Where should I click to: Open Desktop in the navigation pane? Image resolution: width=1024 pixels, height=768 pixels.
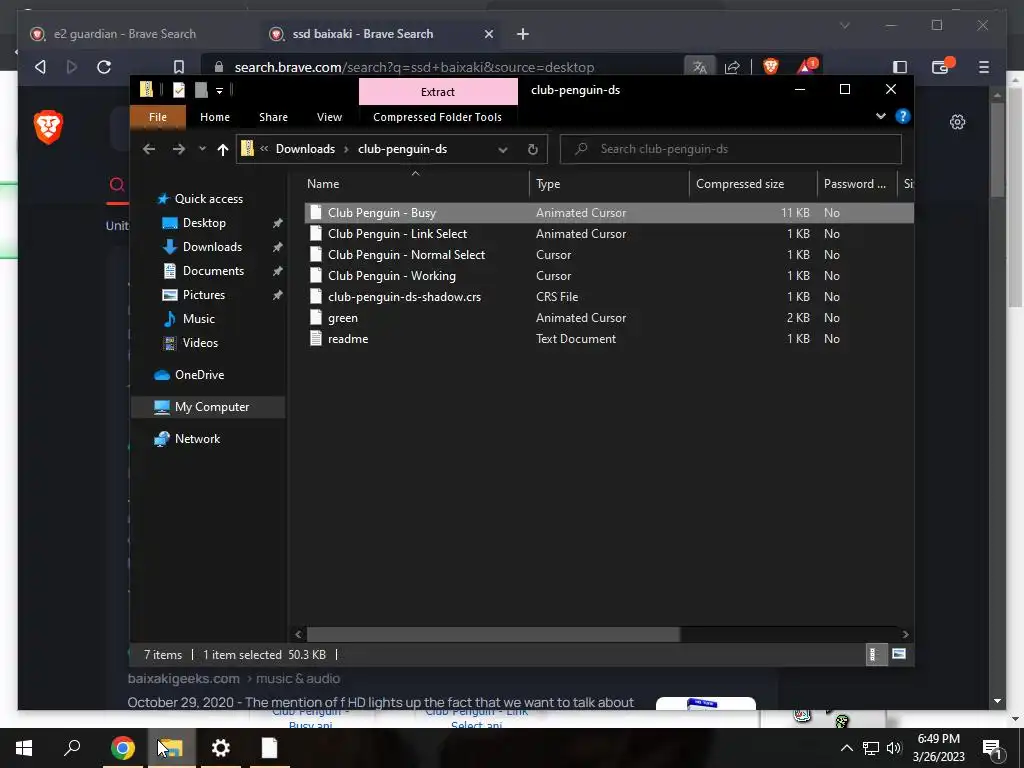click(x=204, y=223)
